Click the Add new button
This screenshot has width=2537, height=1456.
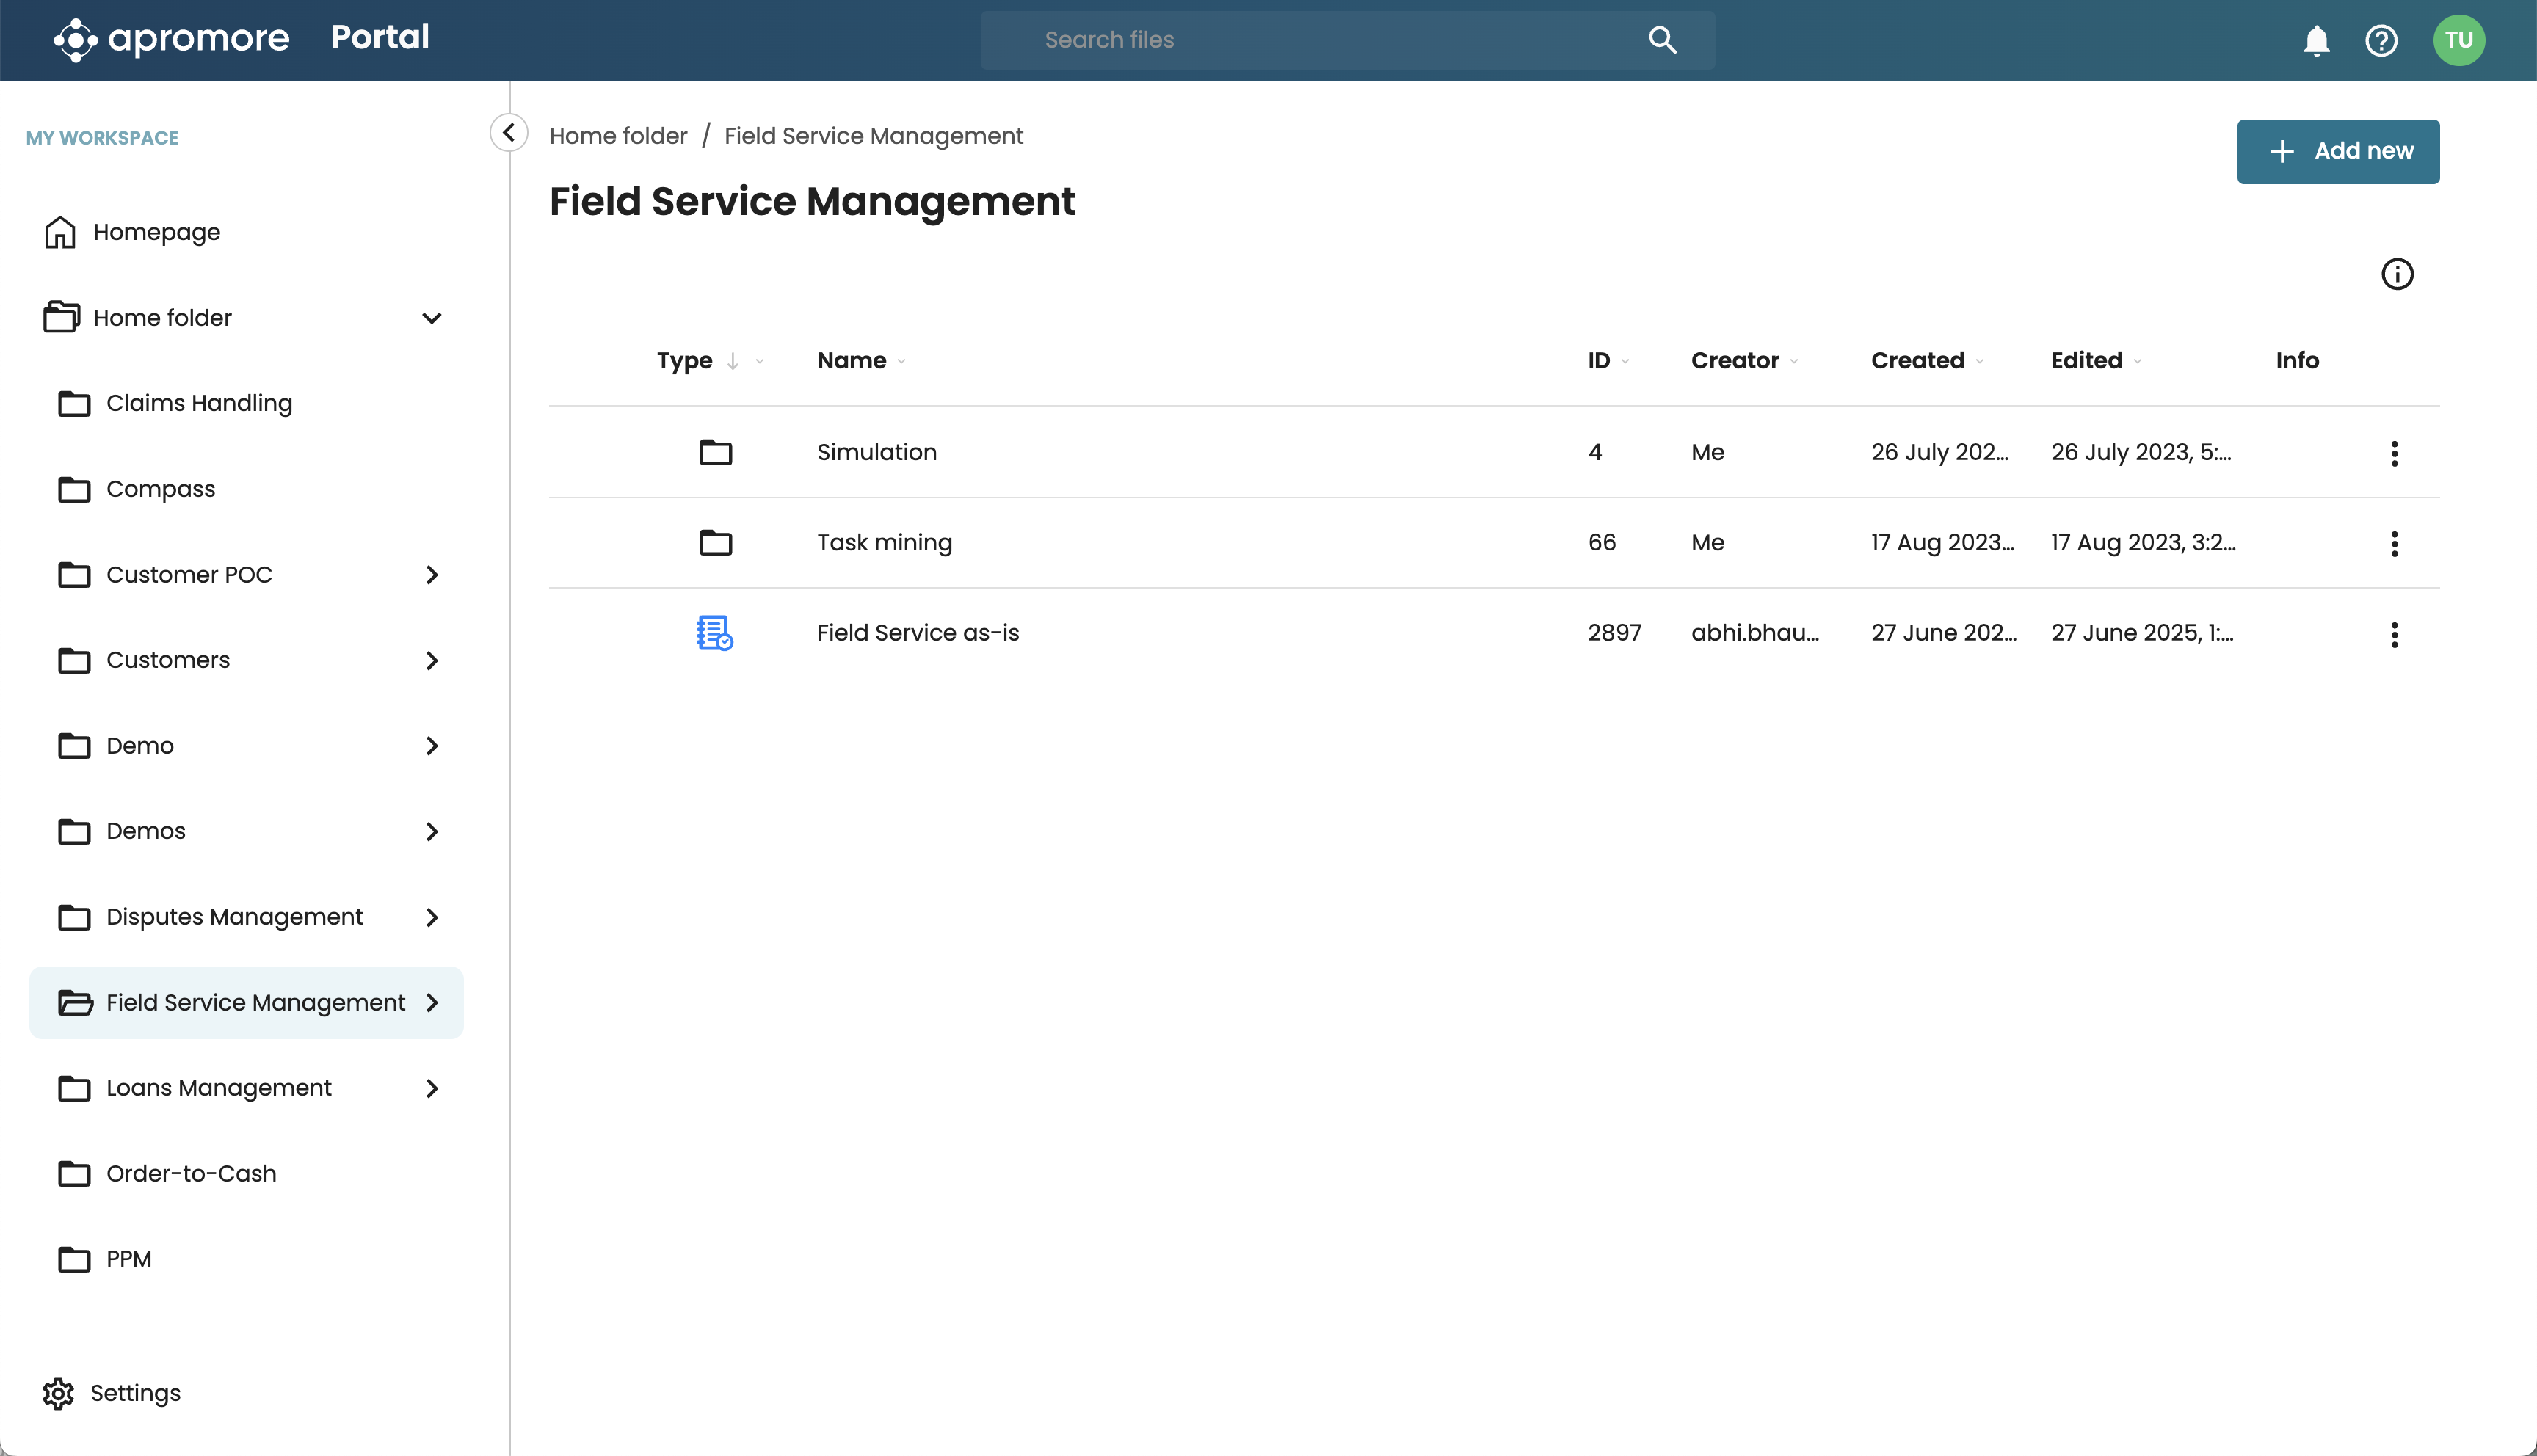pos(2338,151)
